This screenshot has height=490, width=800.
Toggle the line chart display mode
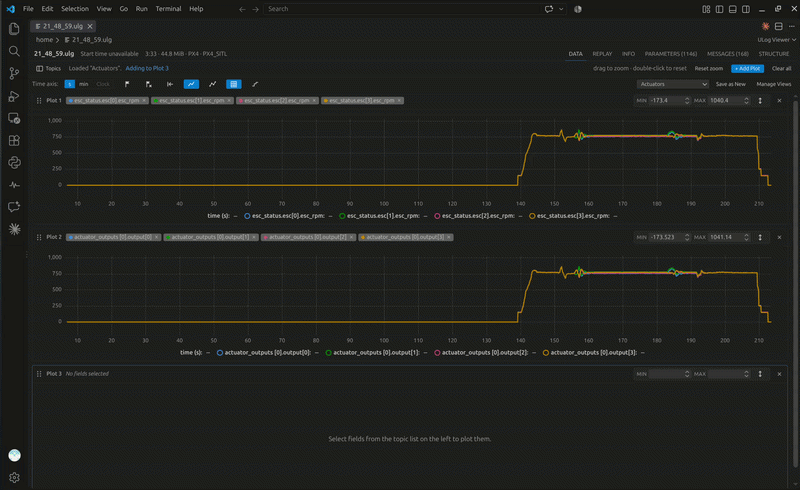(x=191, y=84)
